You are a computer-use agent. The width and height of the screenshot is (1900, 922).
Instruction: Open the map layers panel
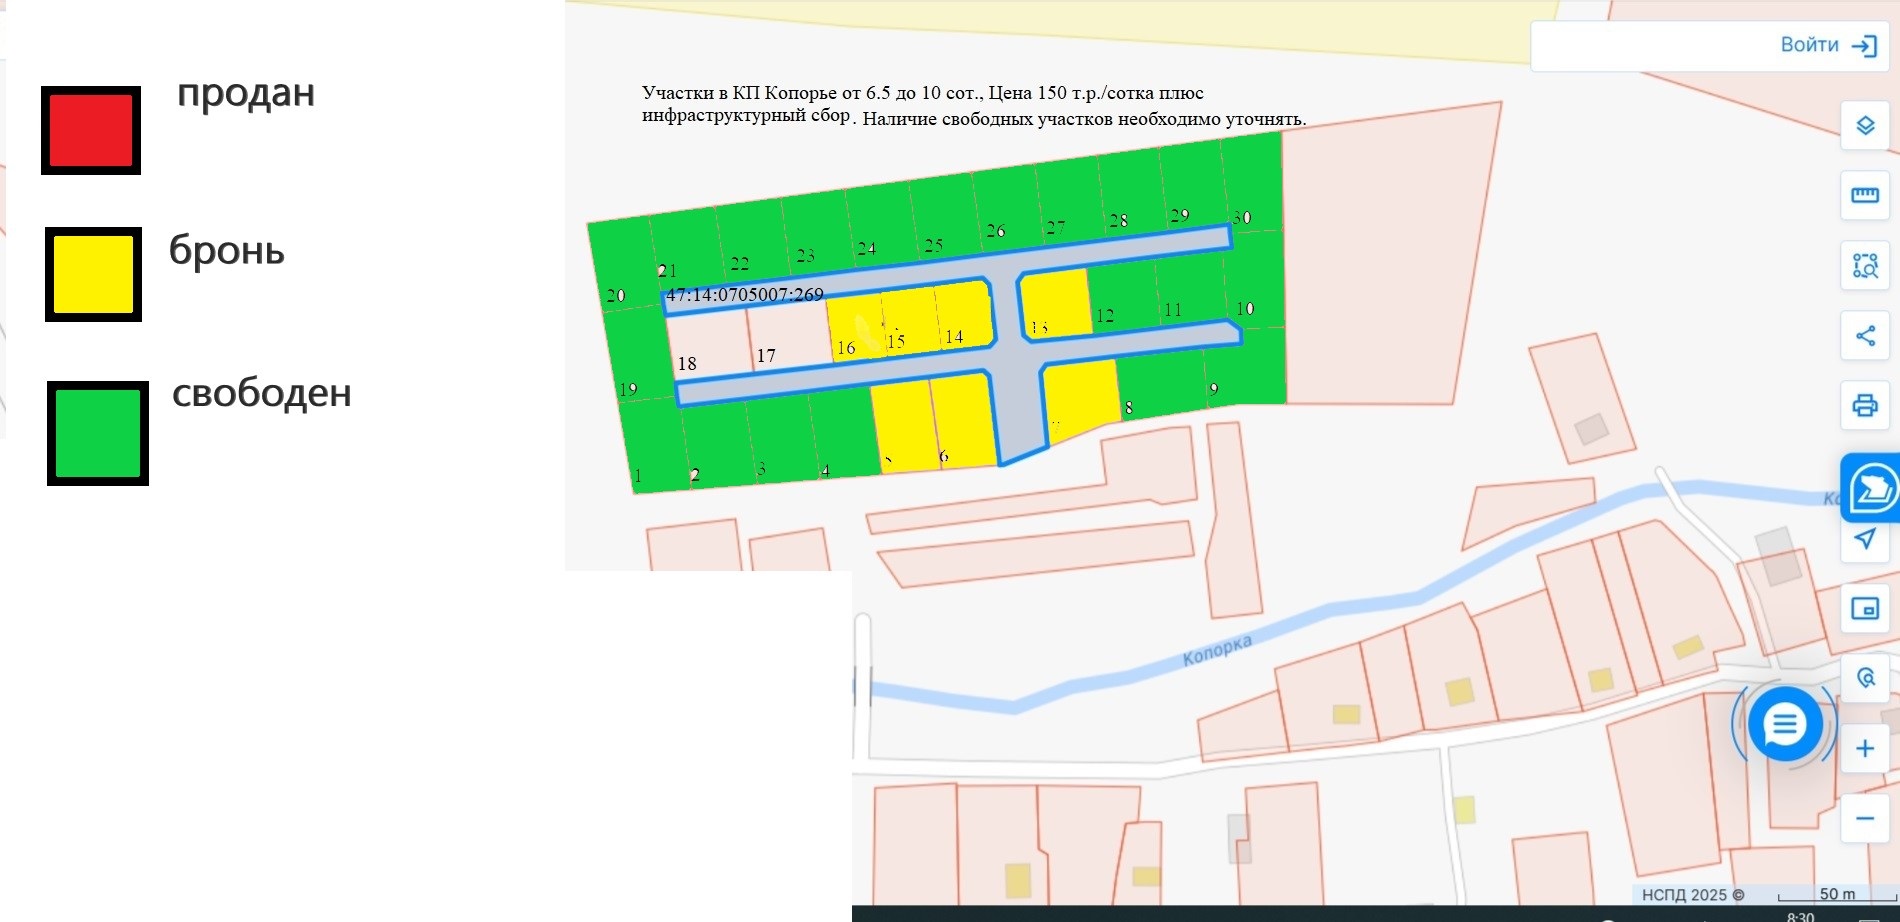tap(1865, 126)
